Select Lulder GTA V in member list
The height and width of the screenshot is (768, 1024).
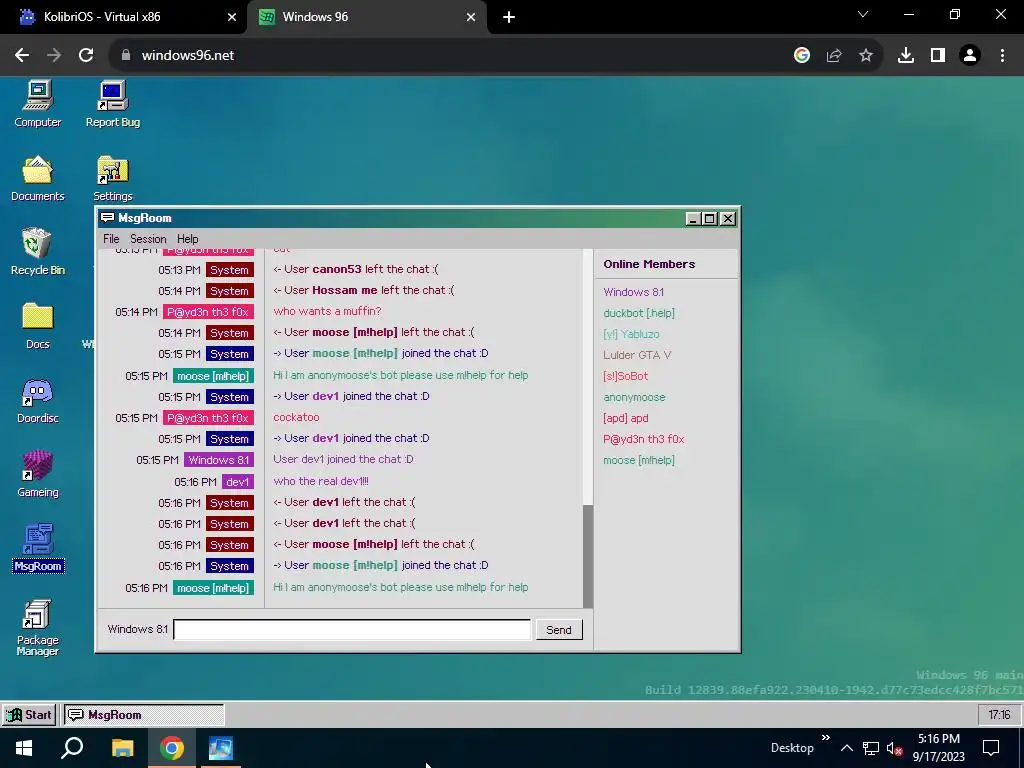coord(637,355)
